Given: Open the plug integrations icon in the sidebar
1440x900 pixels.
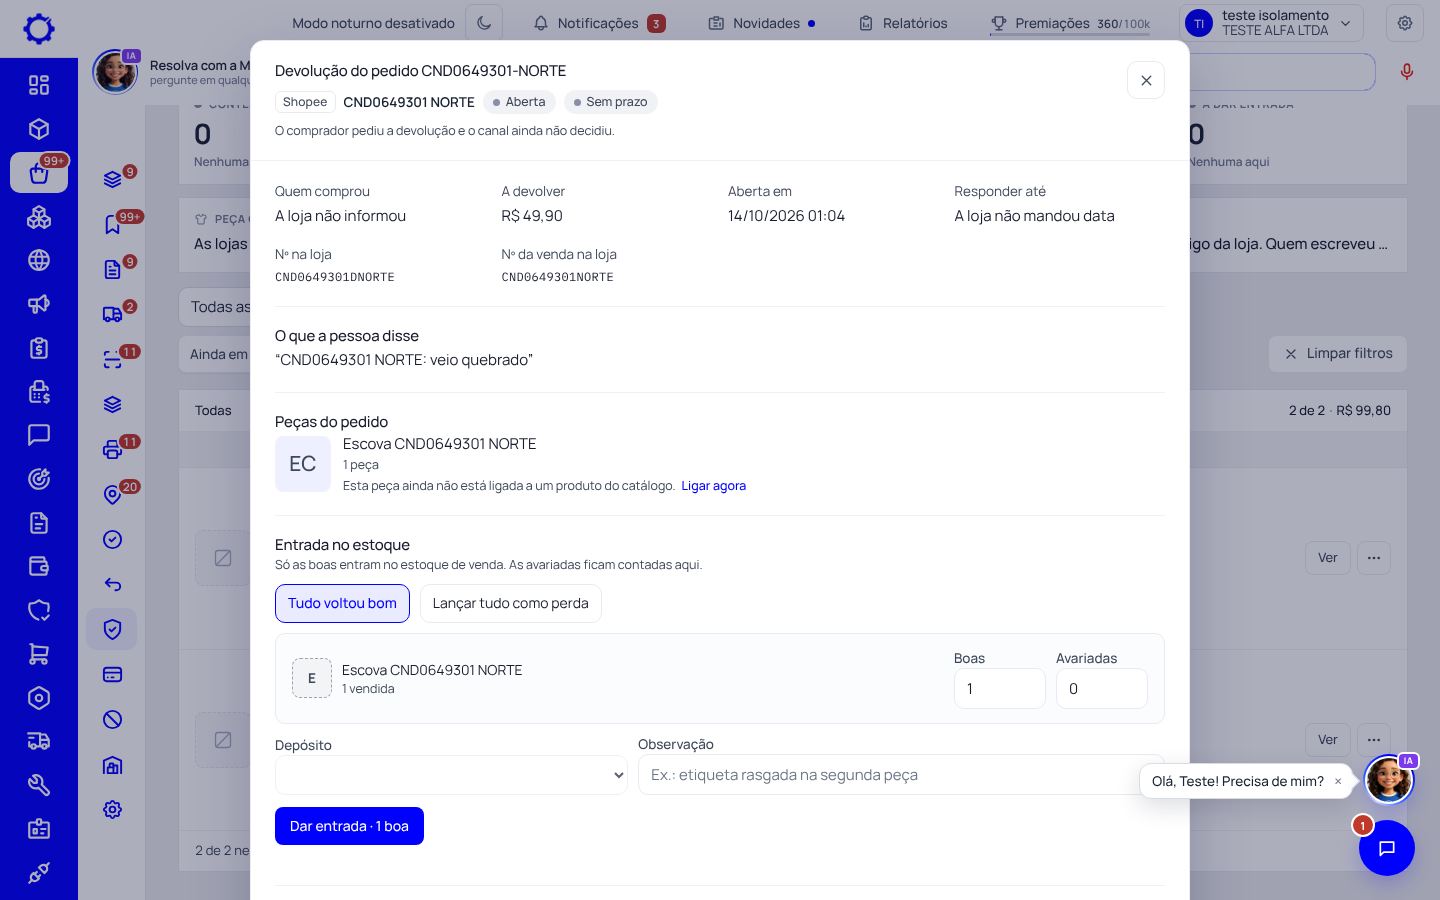Looking at the screenshot, I should 39,873.
